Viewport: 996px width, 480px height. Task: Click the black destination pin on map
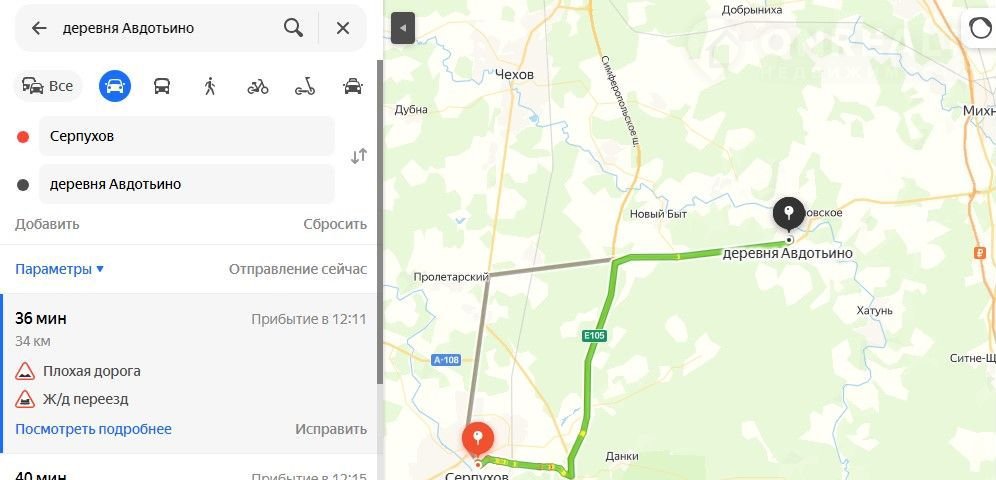pyautogui.click(x=789, y=216)
